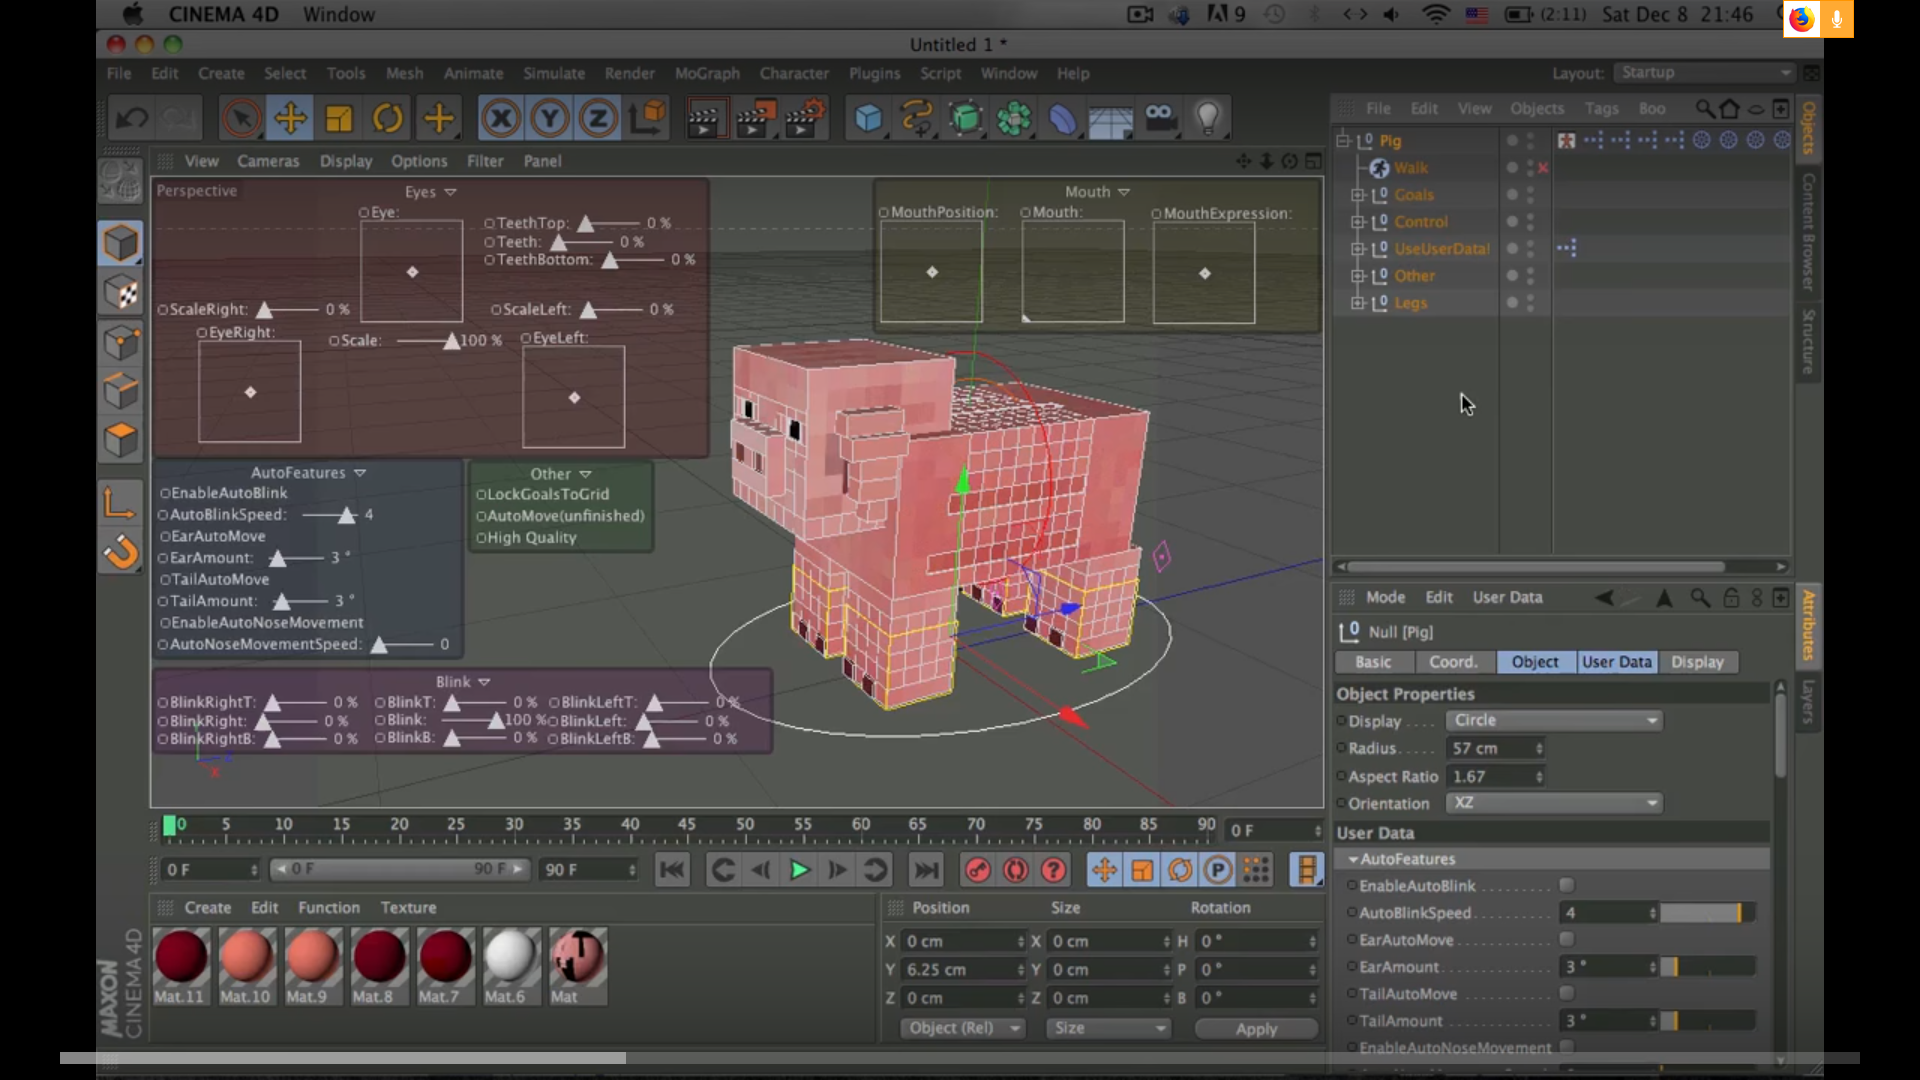
Task: Open the MoGraph menu
Action: pos(707,73)
